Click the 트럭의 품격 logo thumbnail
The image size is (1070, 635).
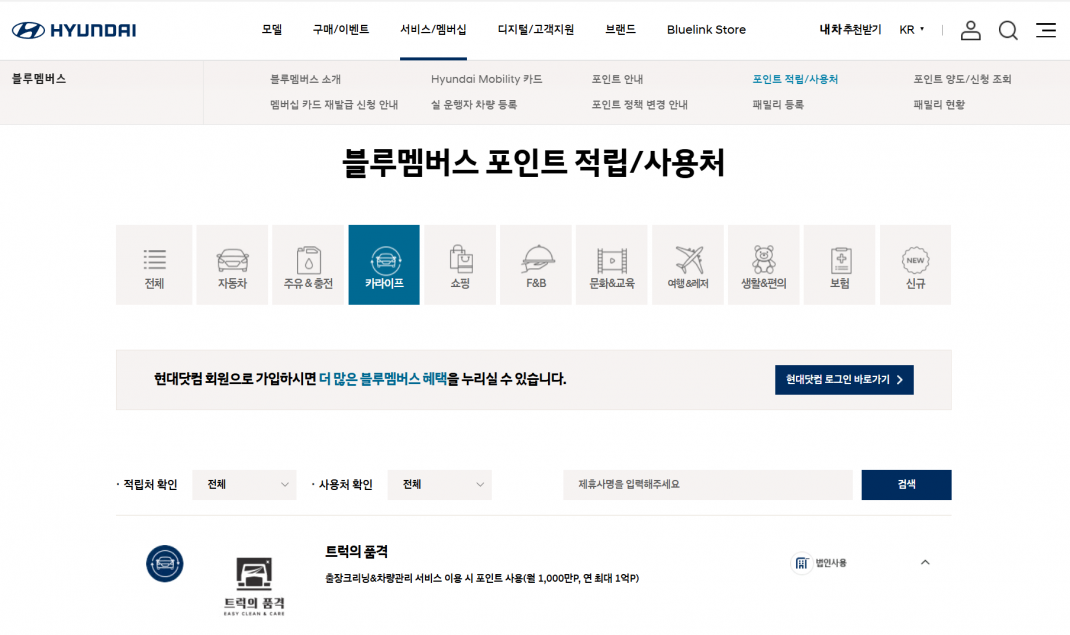coord(254,586)
